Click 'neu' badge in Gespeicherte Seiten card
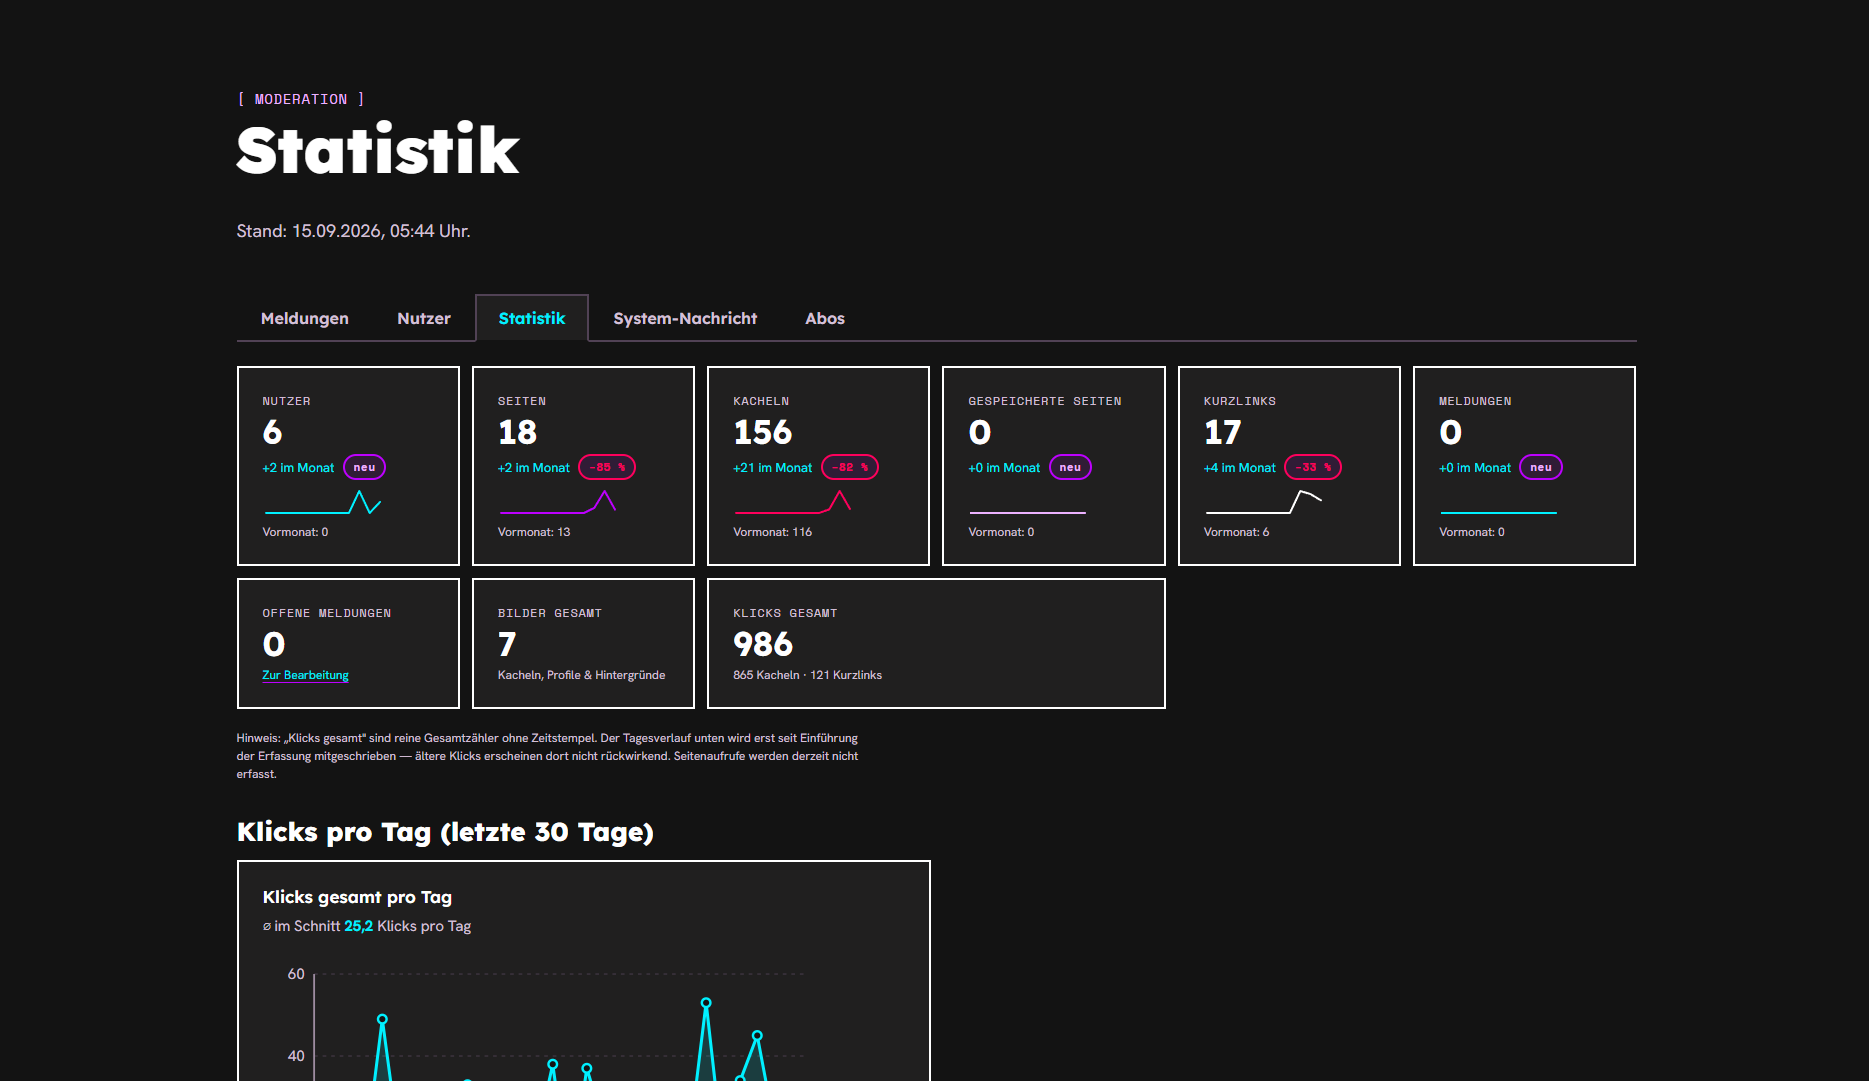Screen dimensions: 1869x1081 coord(1070,467)
